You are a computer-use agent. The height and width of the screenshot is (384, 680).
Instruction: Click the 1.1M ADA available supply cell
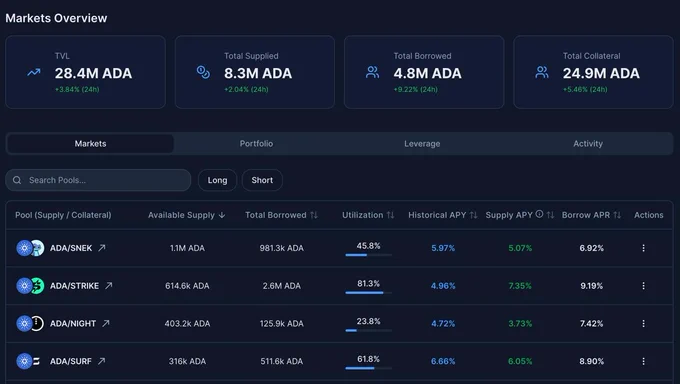point(187,248)
